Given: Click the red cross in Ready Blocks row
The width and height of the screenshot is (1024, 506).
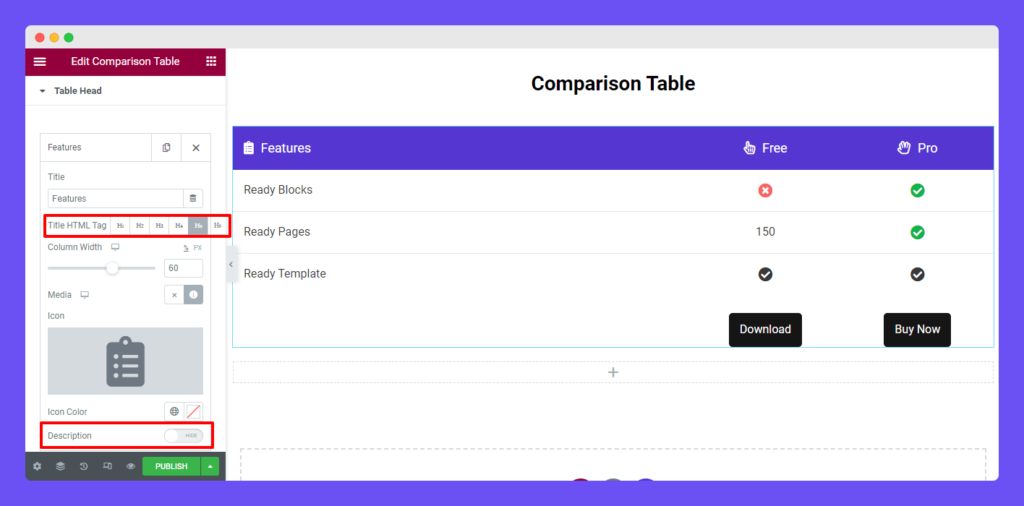Looking at the screenshot, I should tap(765, 191).
